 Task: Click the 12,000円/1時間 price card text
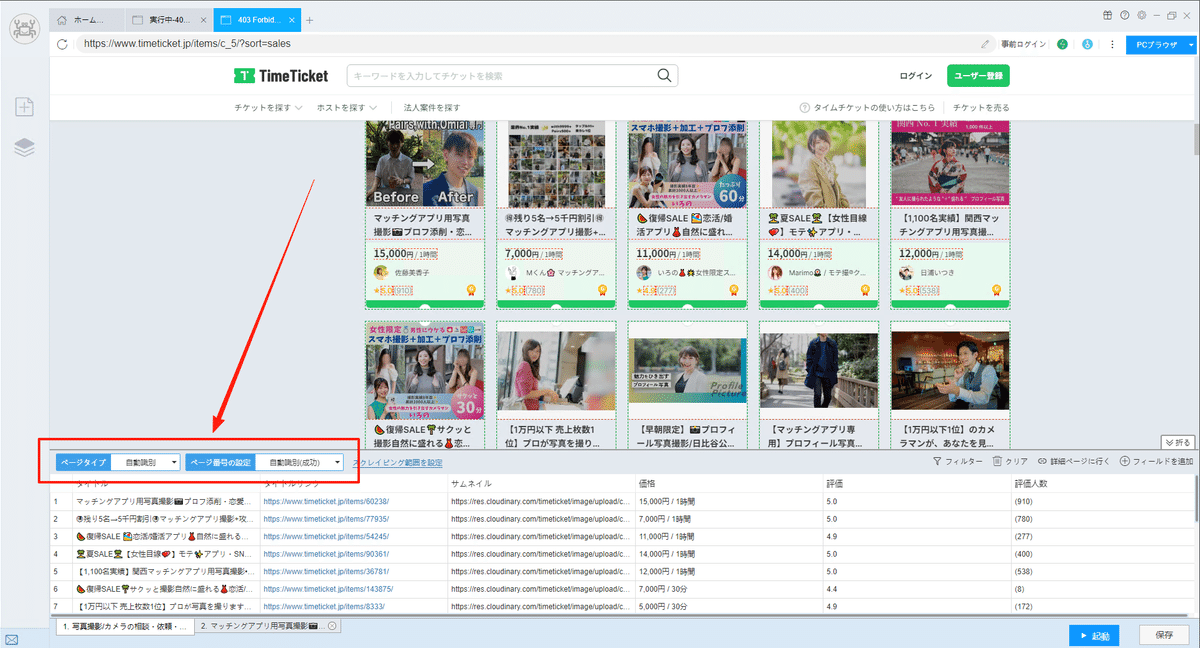coord(931,254)
